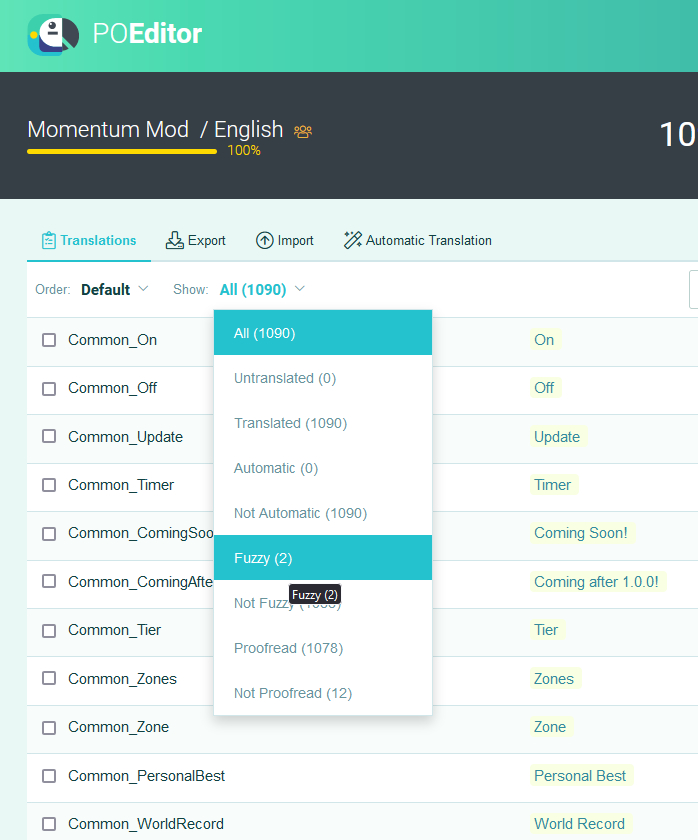
Task: Open contributors icon next to English
Action: pyautogui.click(x=303, y=131)
